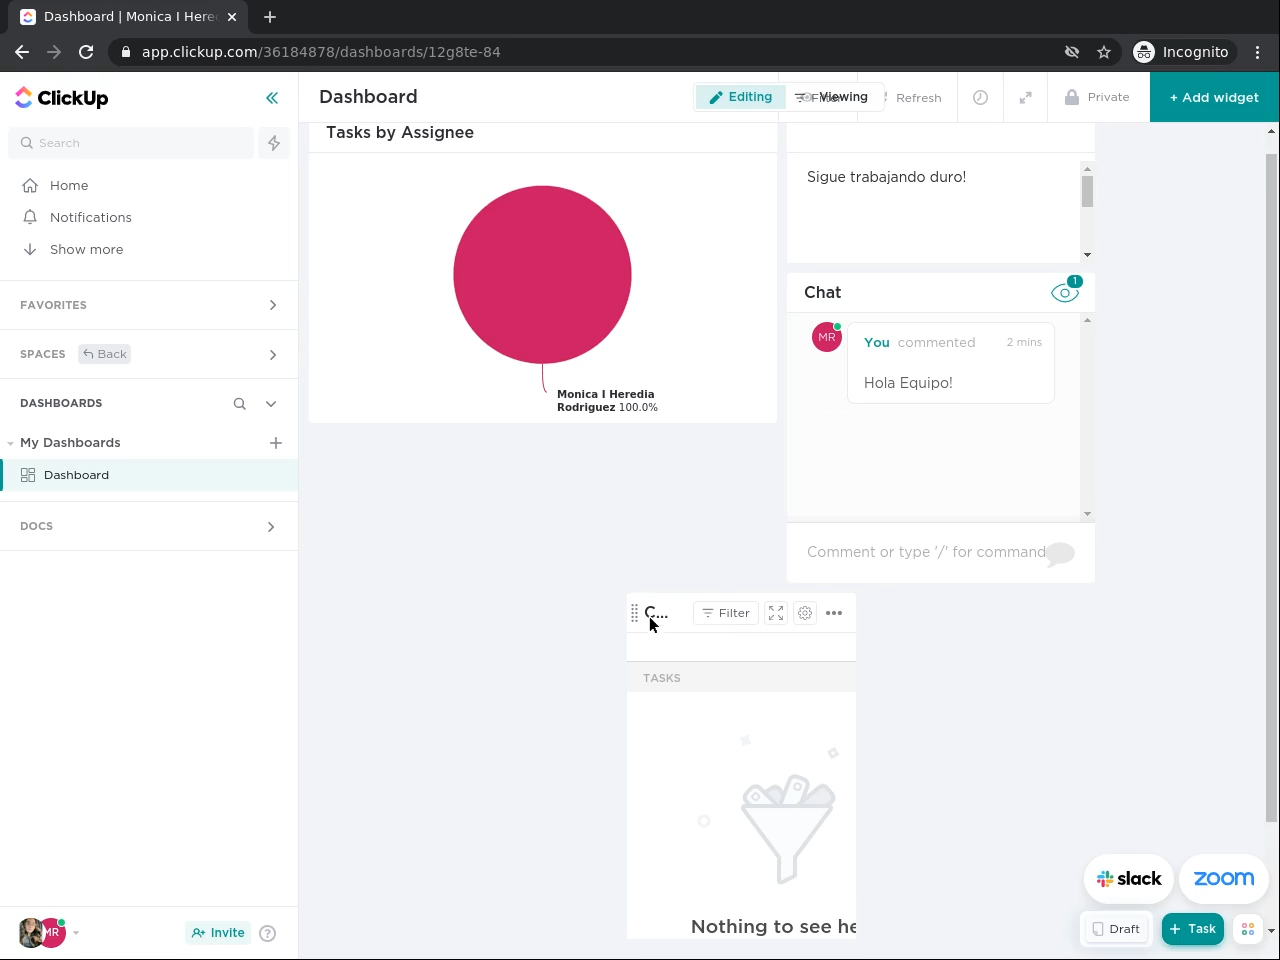
Task: Open Zoom integration button
Action: pos(1224,879)
